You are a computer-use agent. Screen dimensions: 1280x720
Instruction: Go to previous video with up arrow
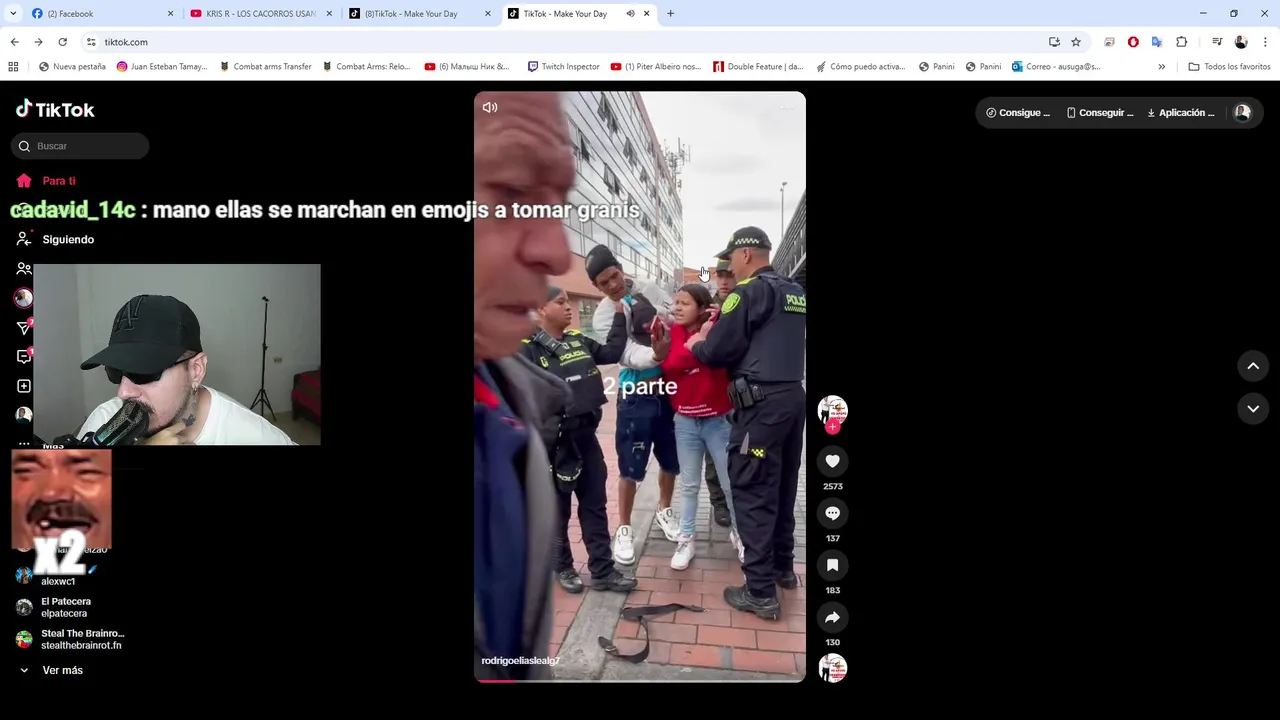pos(1253,366)
